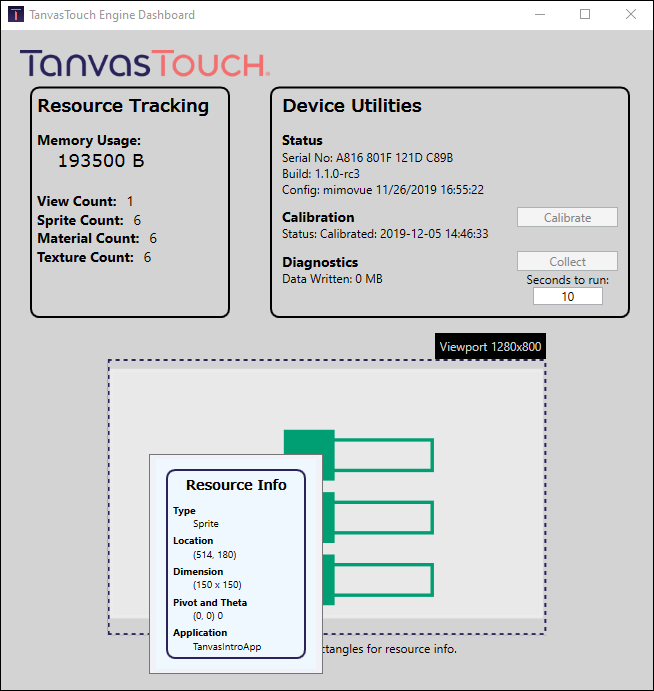Focus the Seconds to run input field
This screenshot has height=691, width=654.
[x=568, y=296]
